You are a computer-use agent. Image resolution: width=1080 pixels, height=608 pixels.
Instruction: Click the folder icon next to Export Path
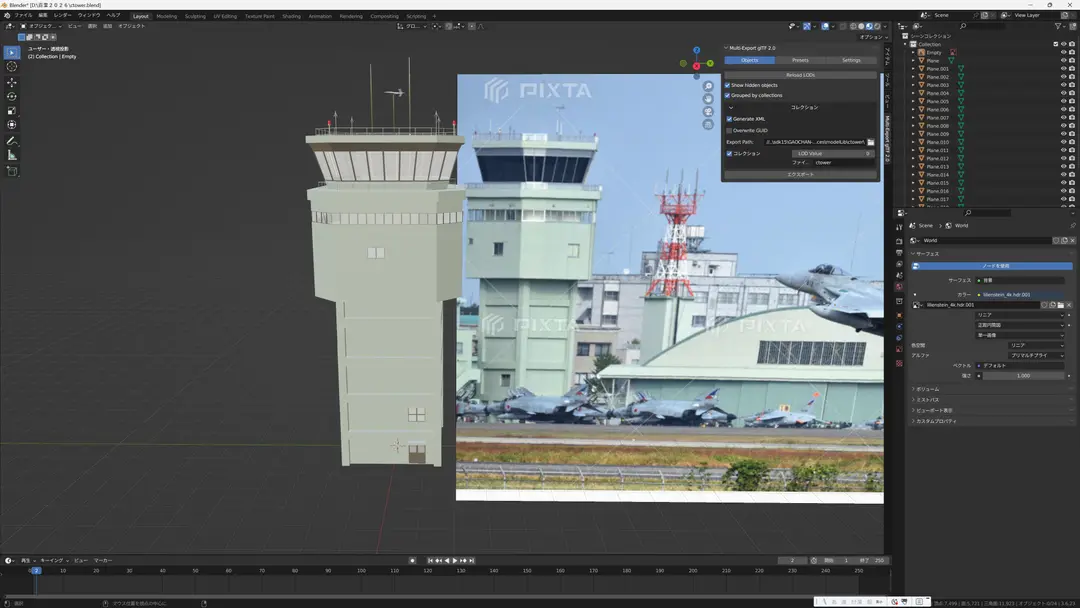871,142
